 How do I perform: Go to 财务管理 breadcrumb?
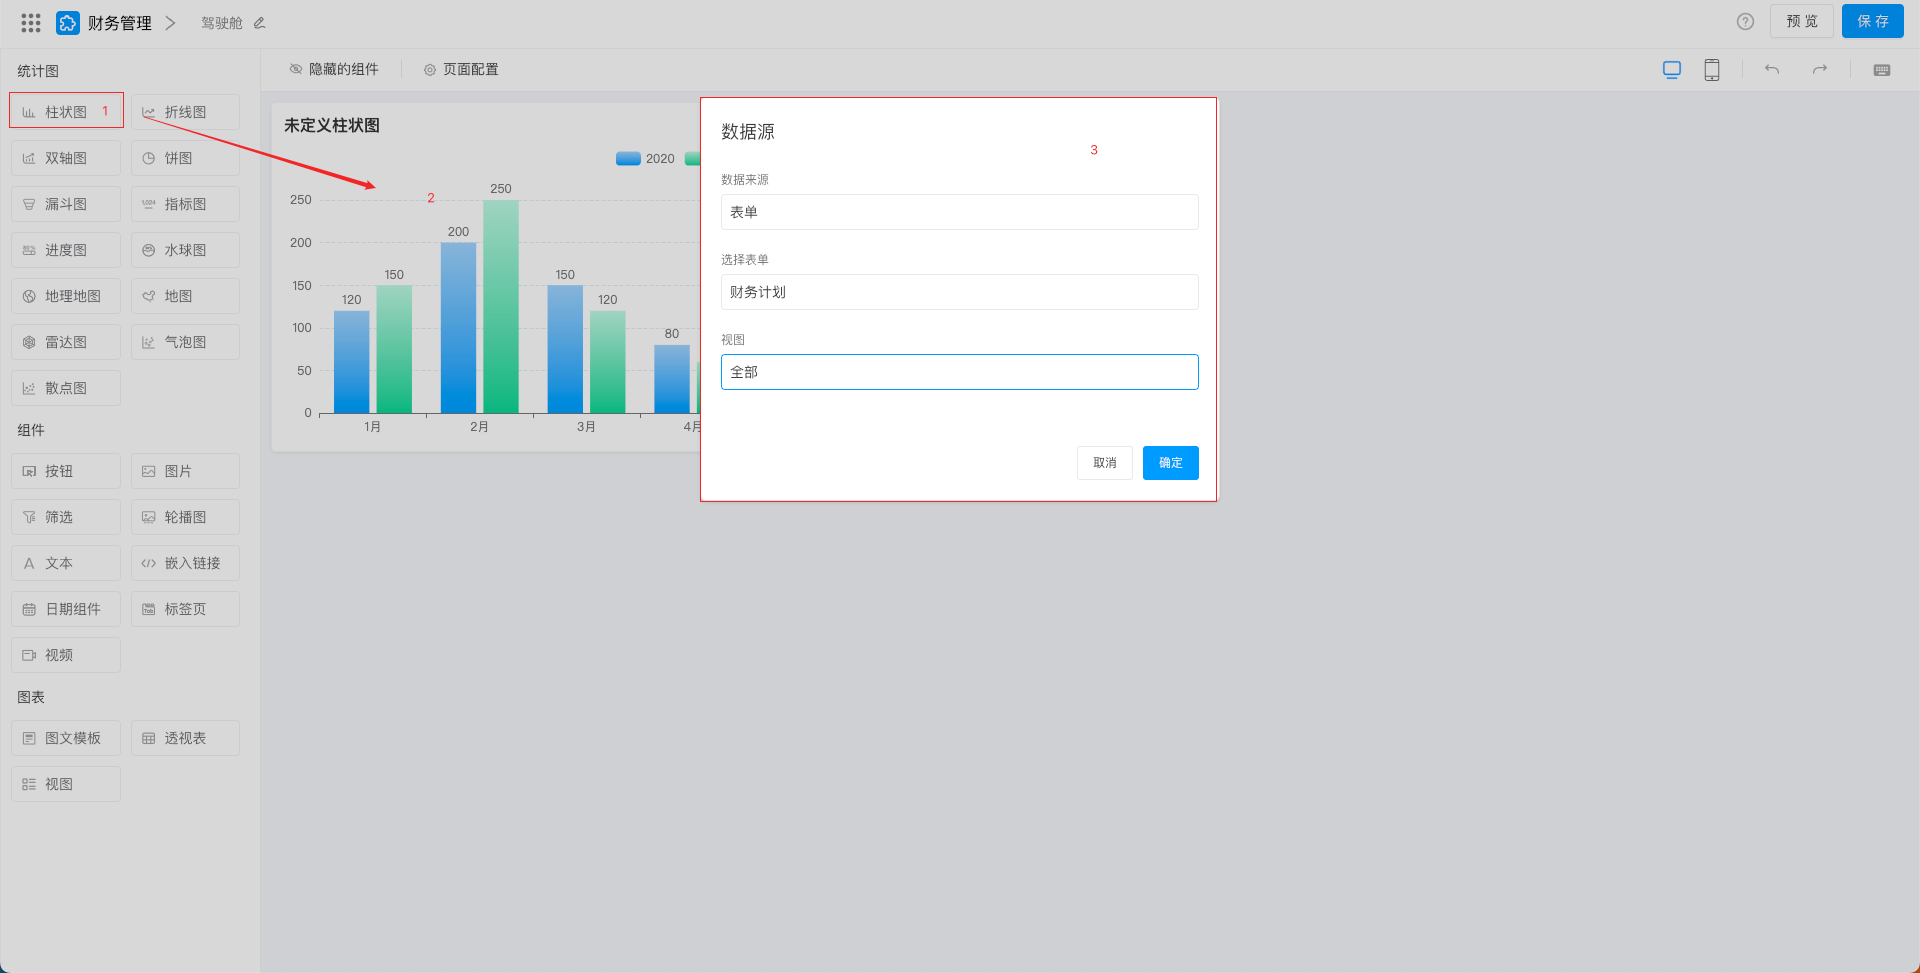click(x=119, y=23)
